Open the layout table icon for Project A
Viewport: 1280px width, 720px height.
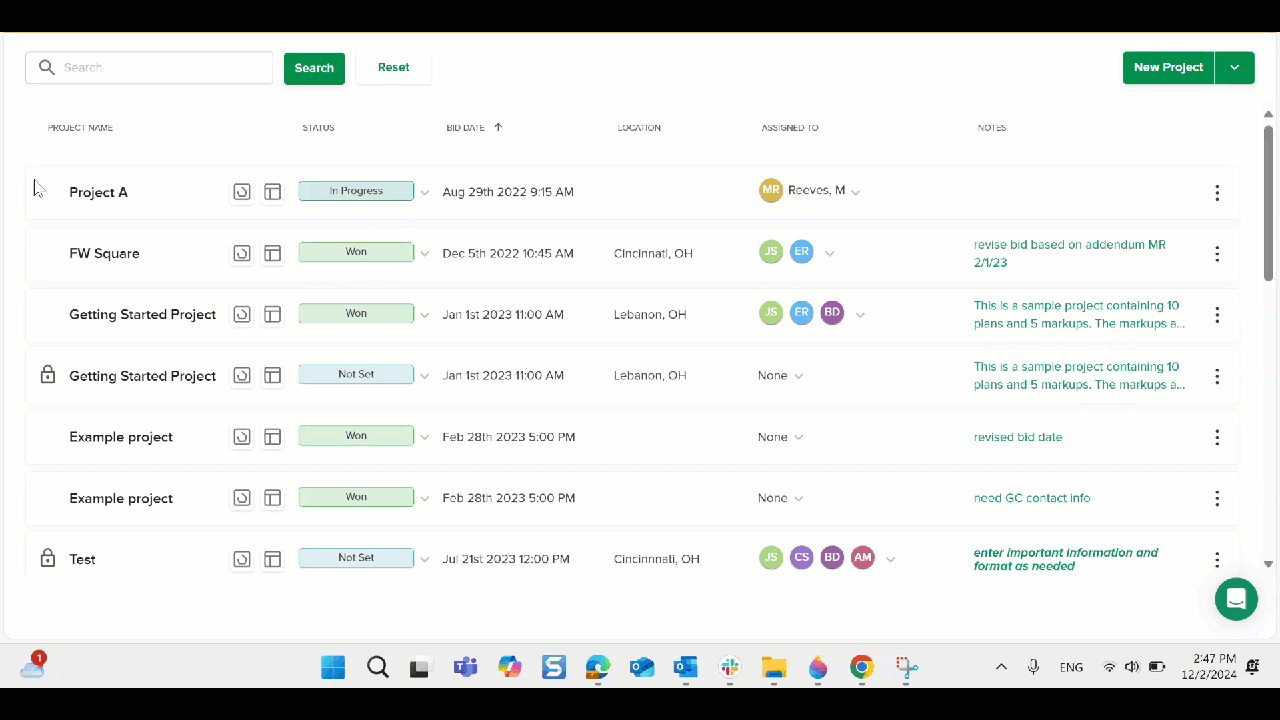[272, 192]
